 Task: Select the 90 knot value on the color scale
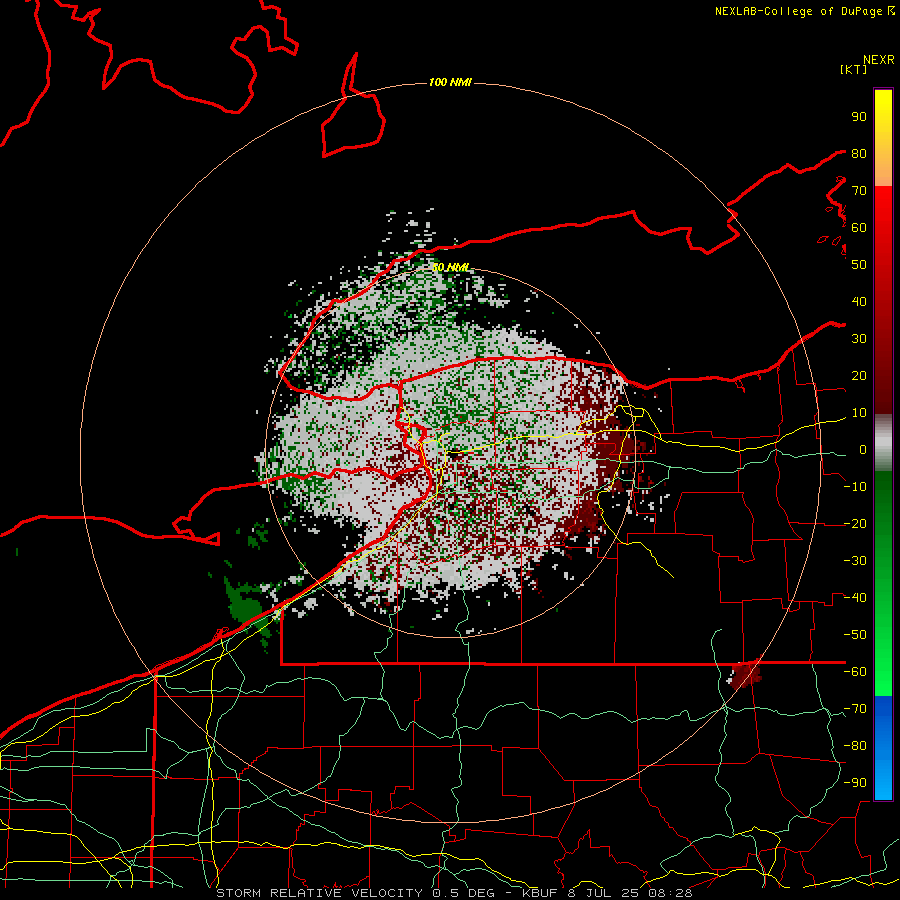tap(859, 117)
